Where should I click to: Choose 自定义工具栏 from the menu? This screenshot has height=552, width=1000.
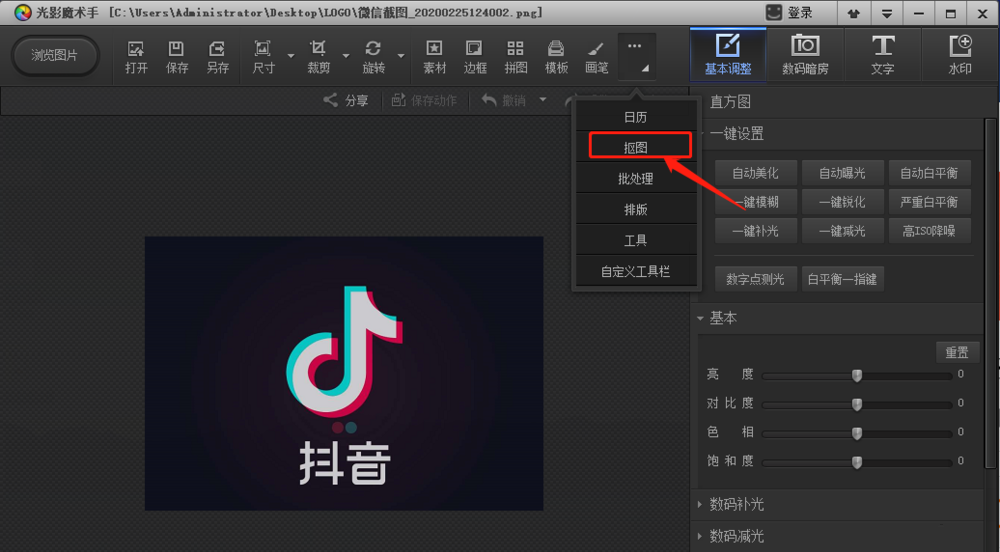tap(635, 272)
